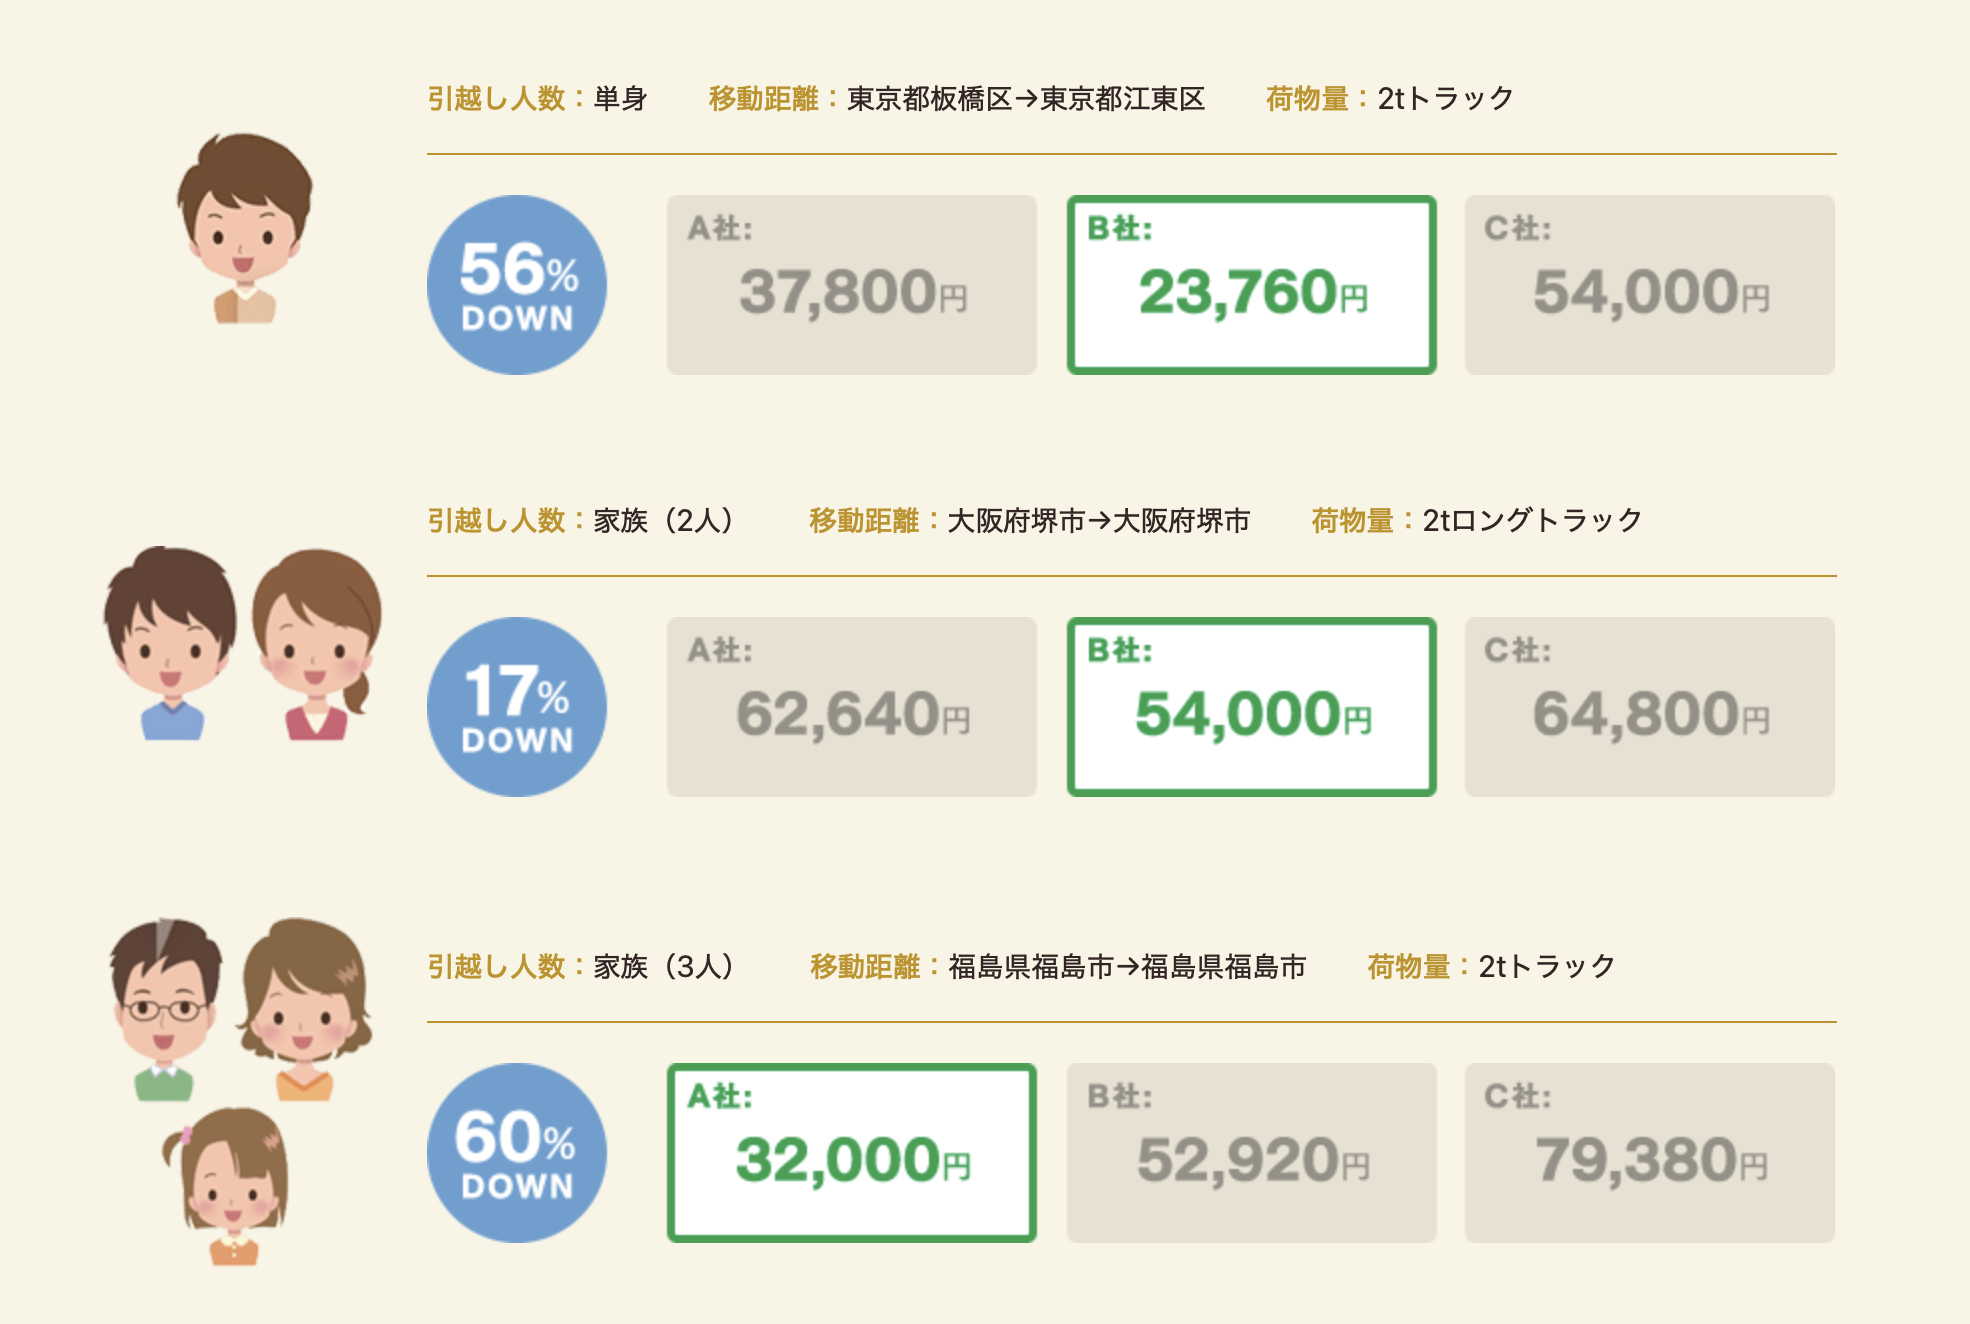
Task: Click the 2tロングトラック load label
Action: coord(1531,521)
